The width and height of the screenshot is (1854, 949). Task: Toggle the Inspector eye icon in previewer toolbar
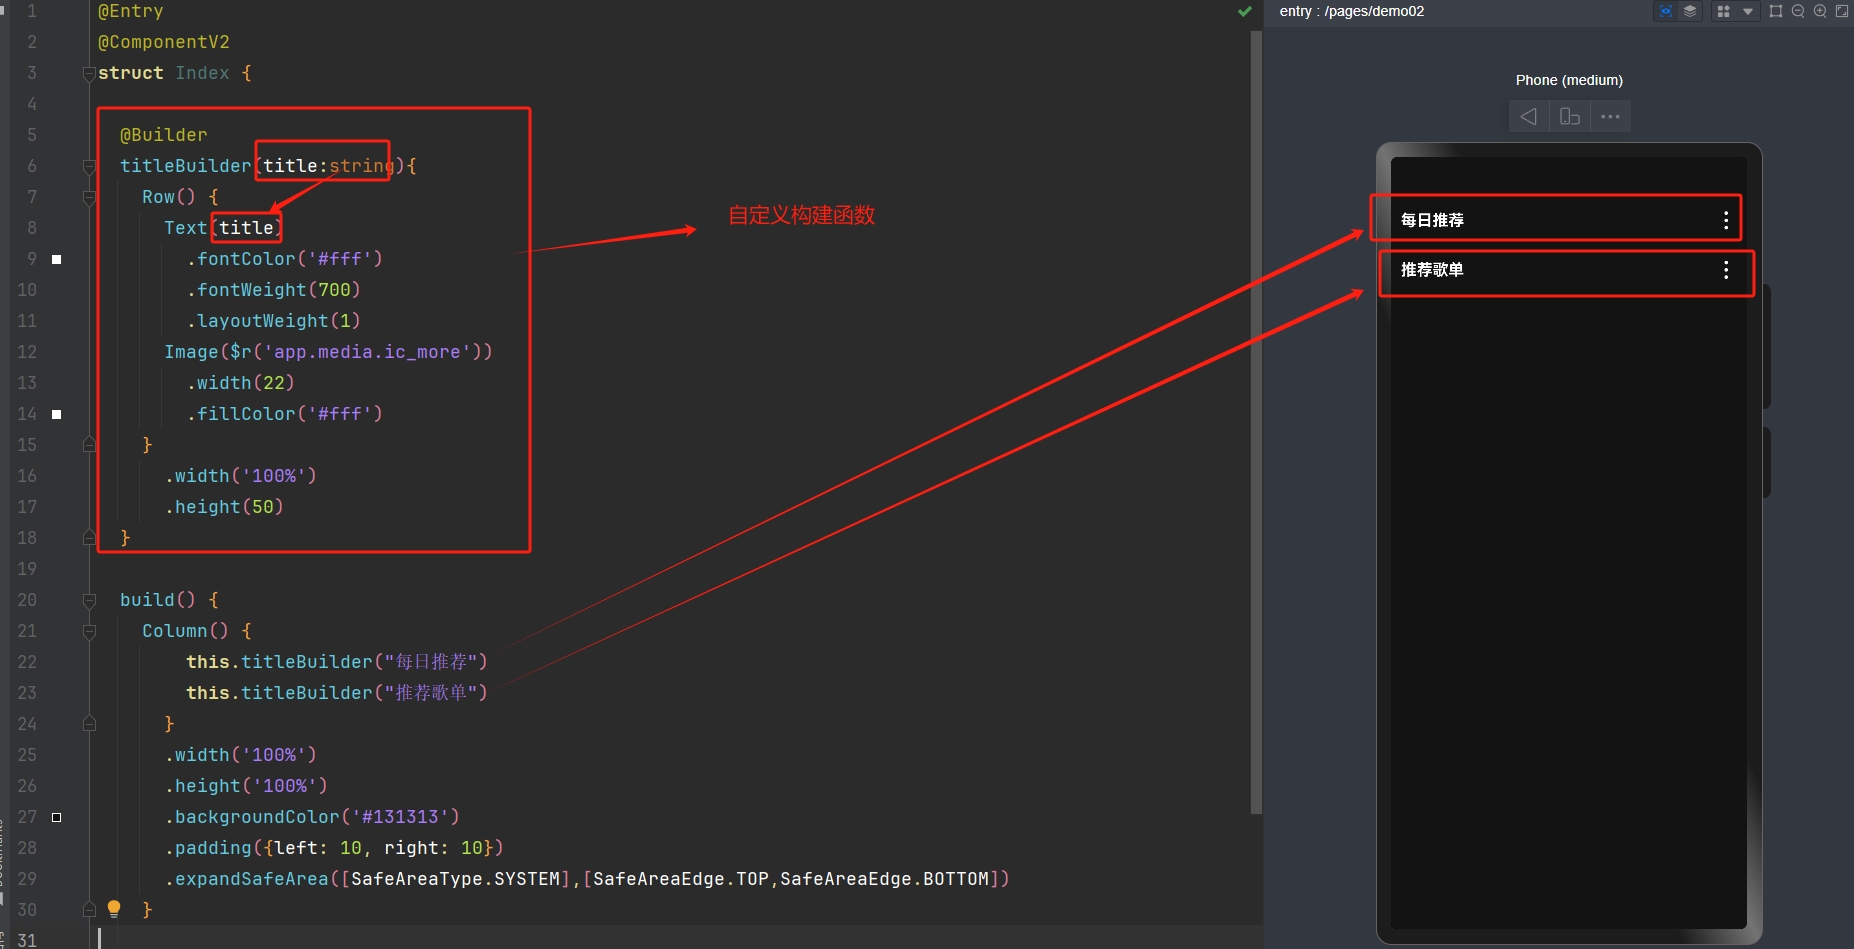[1665, 12]
